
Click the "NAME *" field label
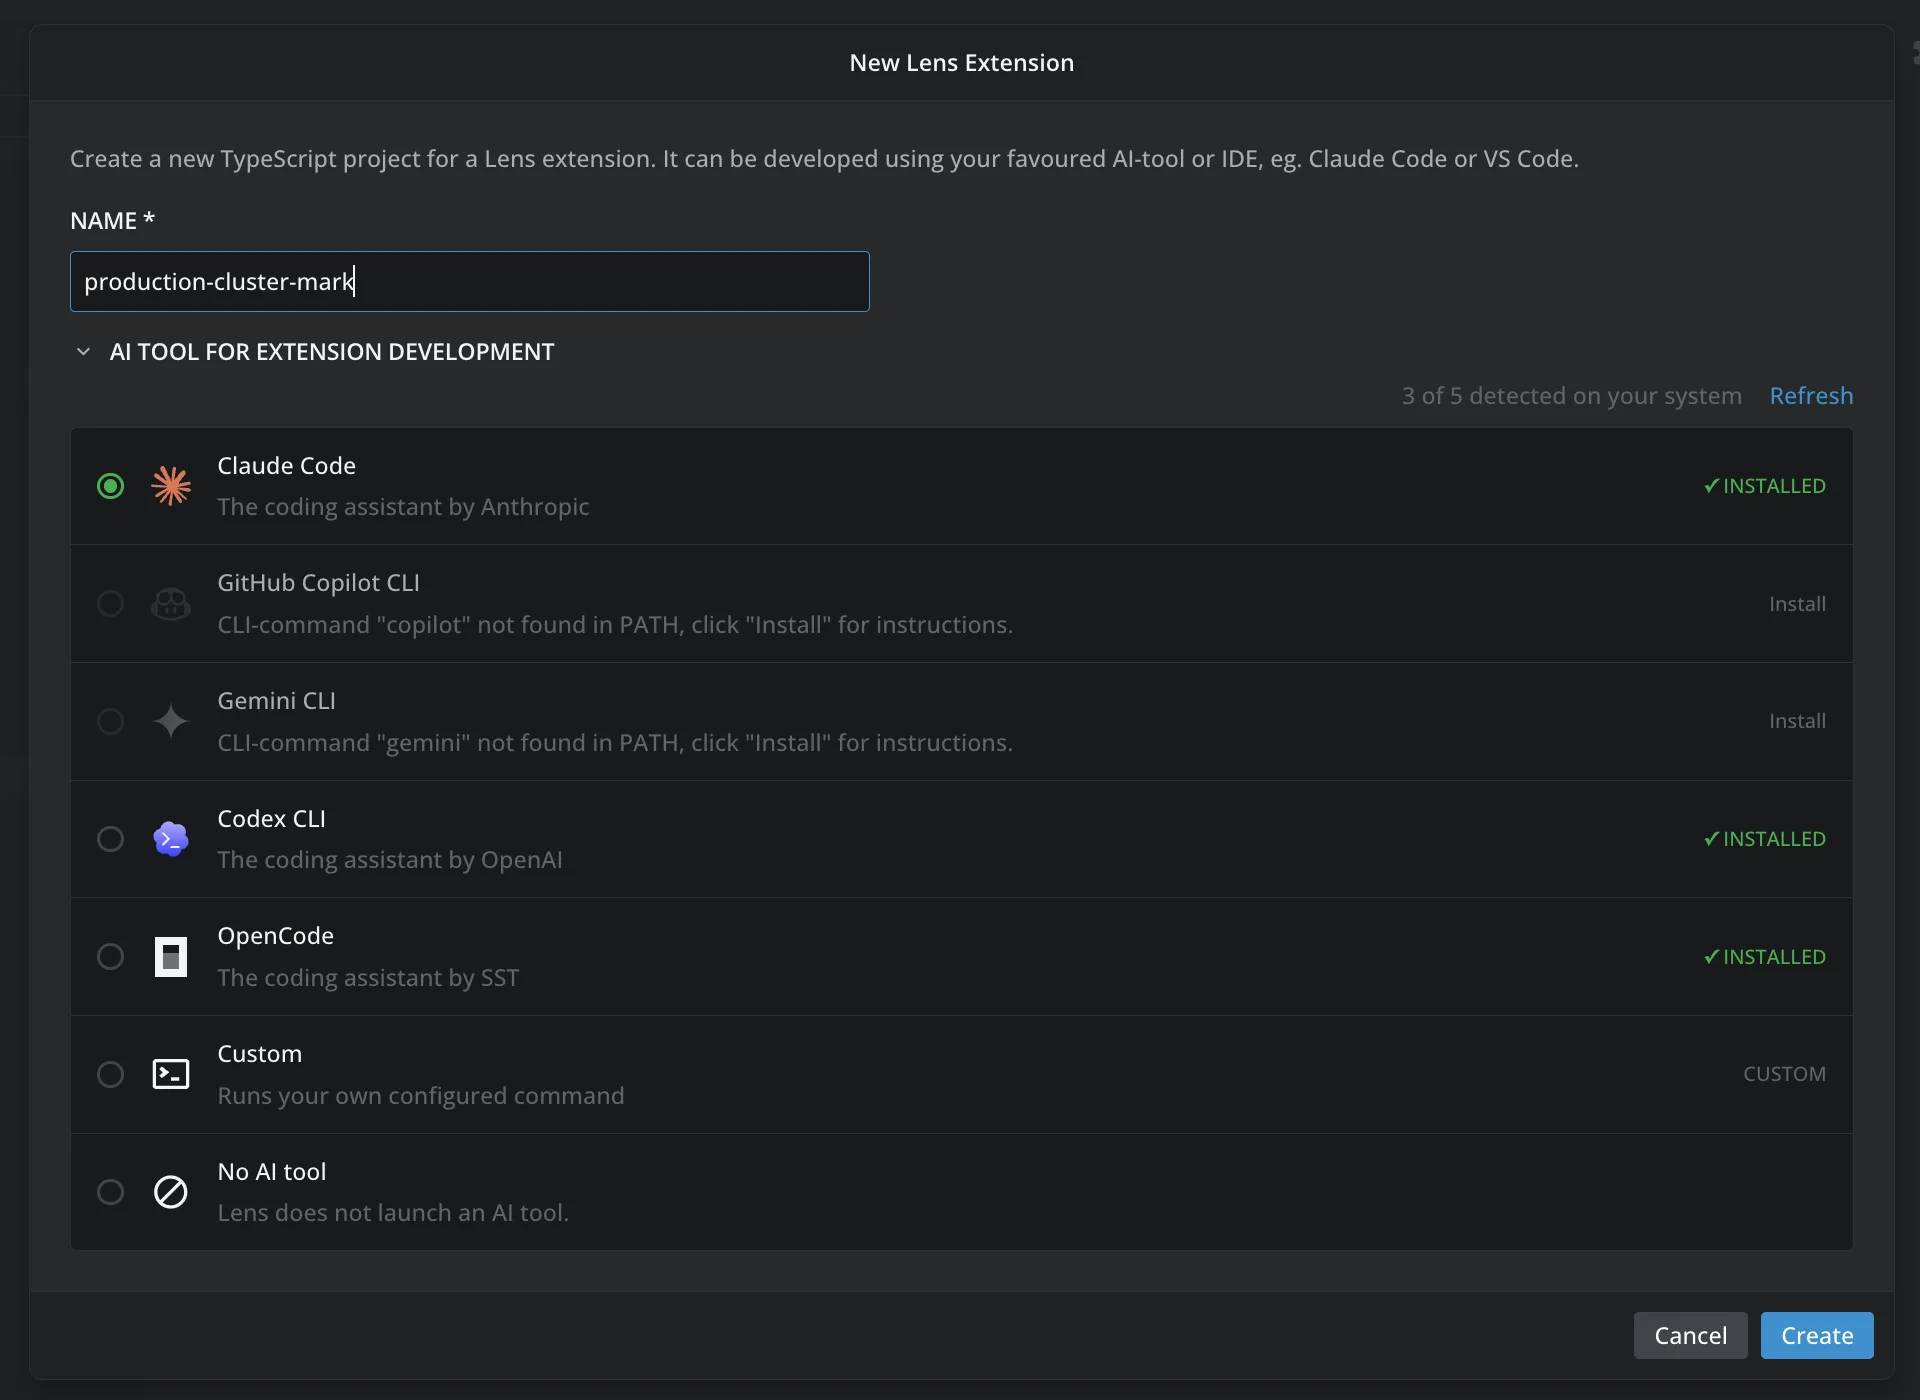pos(112,221)
